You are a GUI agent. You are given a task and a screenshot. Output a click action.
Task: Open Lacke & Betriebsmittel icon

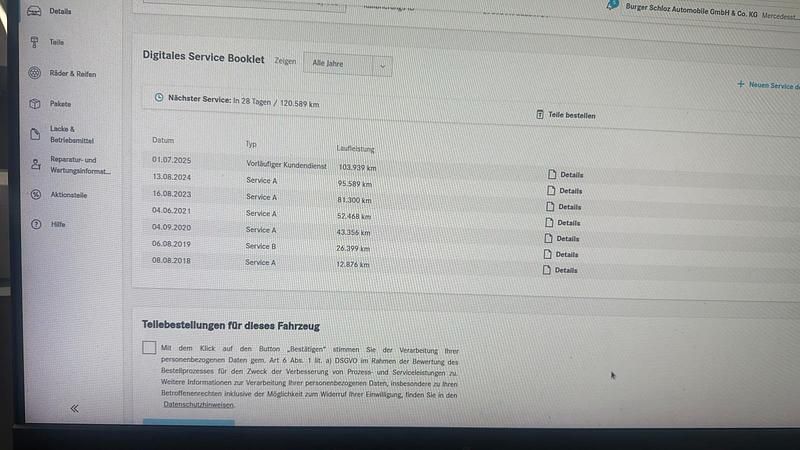pos(34,134)
